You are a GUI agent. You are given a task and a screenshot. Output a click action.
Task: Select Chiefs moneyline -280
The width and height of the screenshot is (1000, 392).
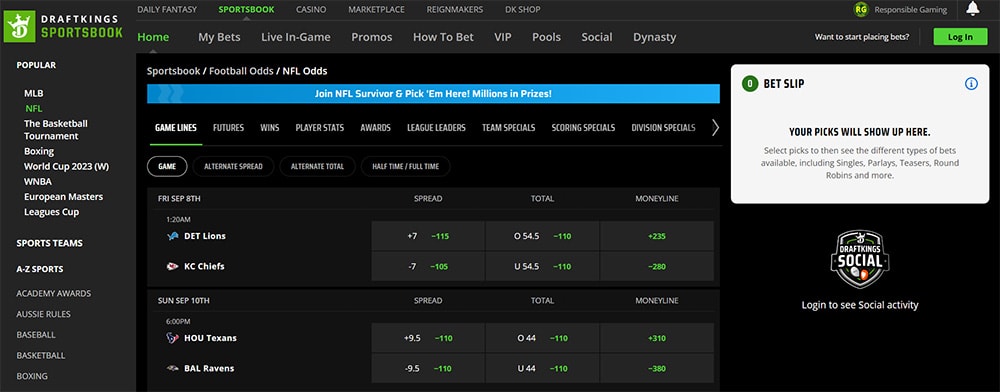click(x=657, y=266)
